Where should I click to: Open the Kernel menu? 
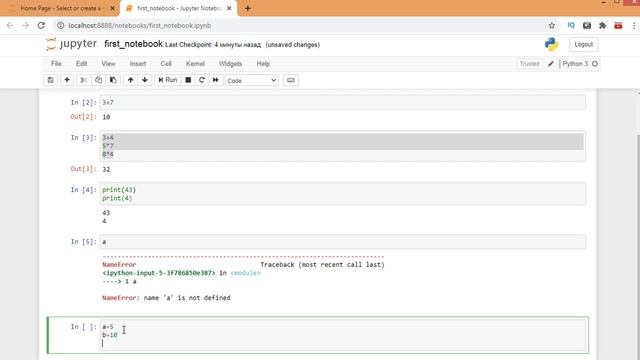pyautogui.click(x=195, y=64)
